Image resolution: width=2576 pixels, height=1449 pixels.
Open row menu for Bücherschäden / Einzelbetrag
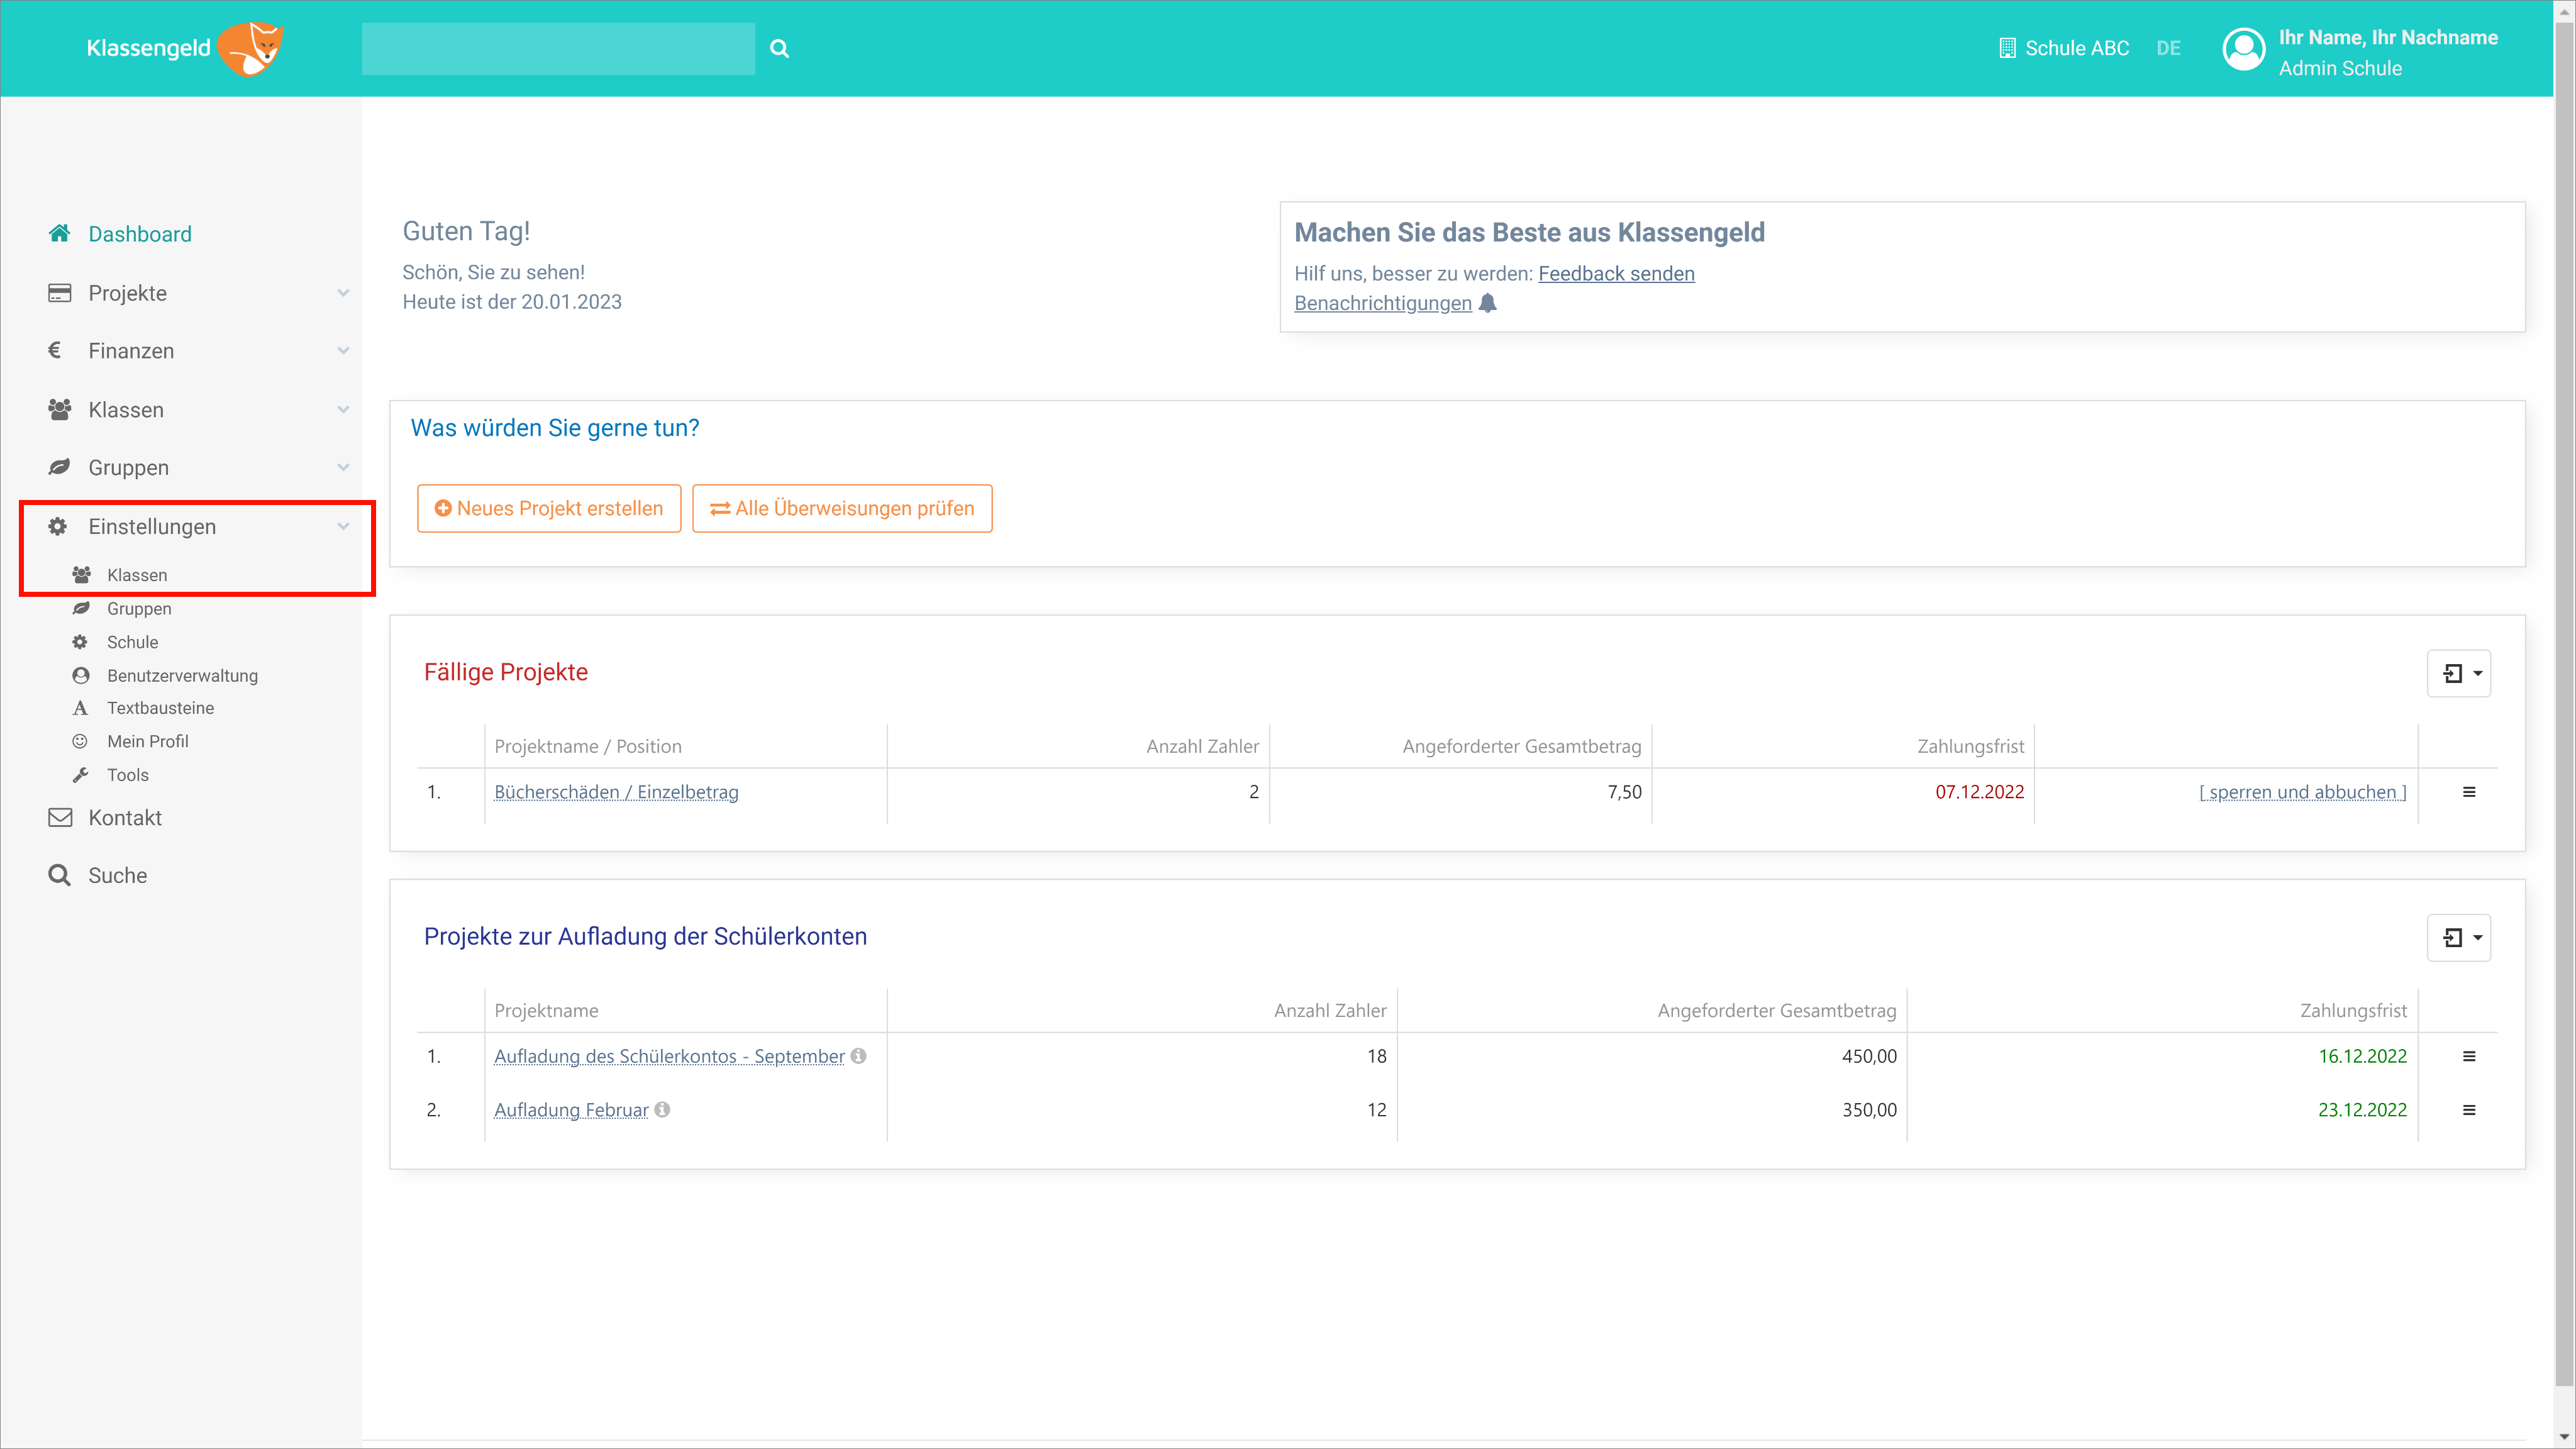click(x=2469, y=792)
